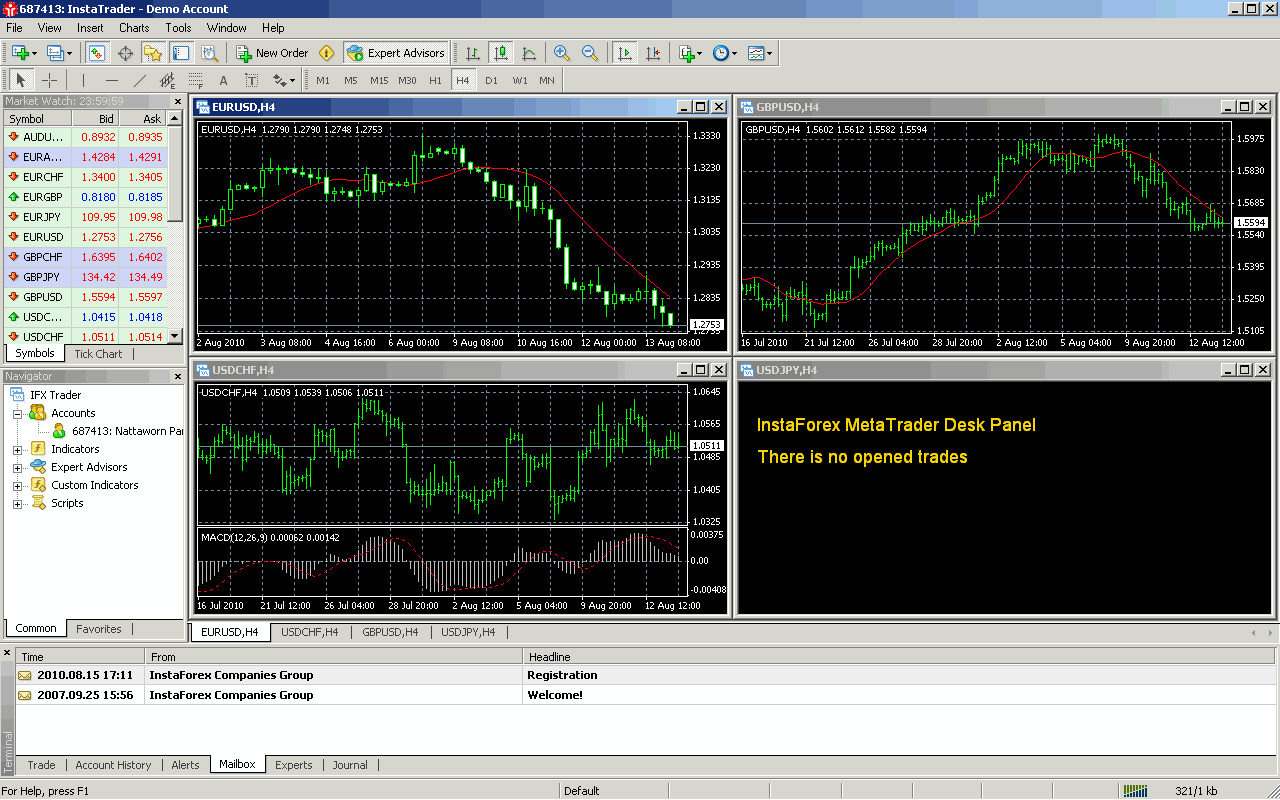Switch timeframe to M15
Screen dimensions: 1280x800
379,80
